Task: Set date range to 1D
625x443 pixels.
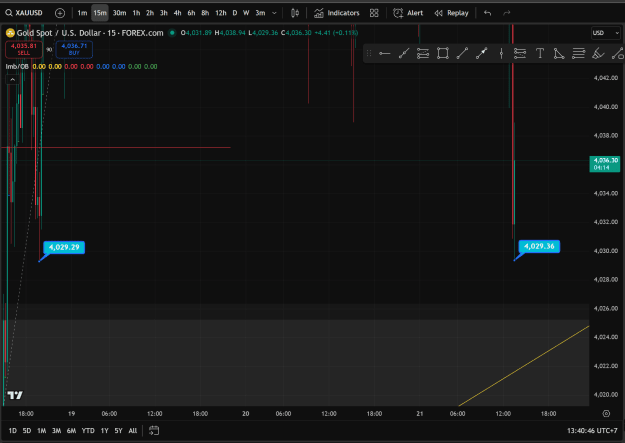Action: tap(13, 431)
